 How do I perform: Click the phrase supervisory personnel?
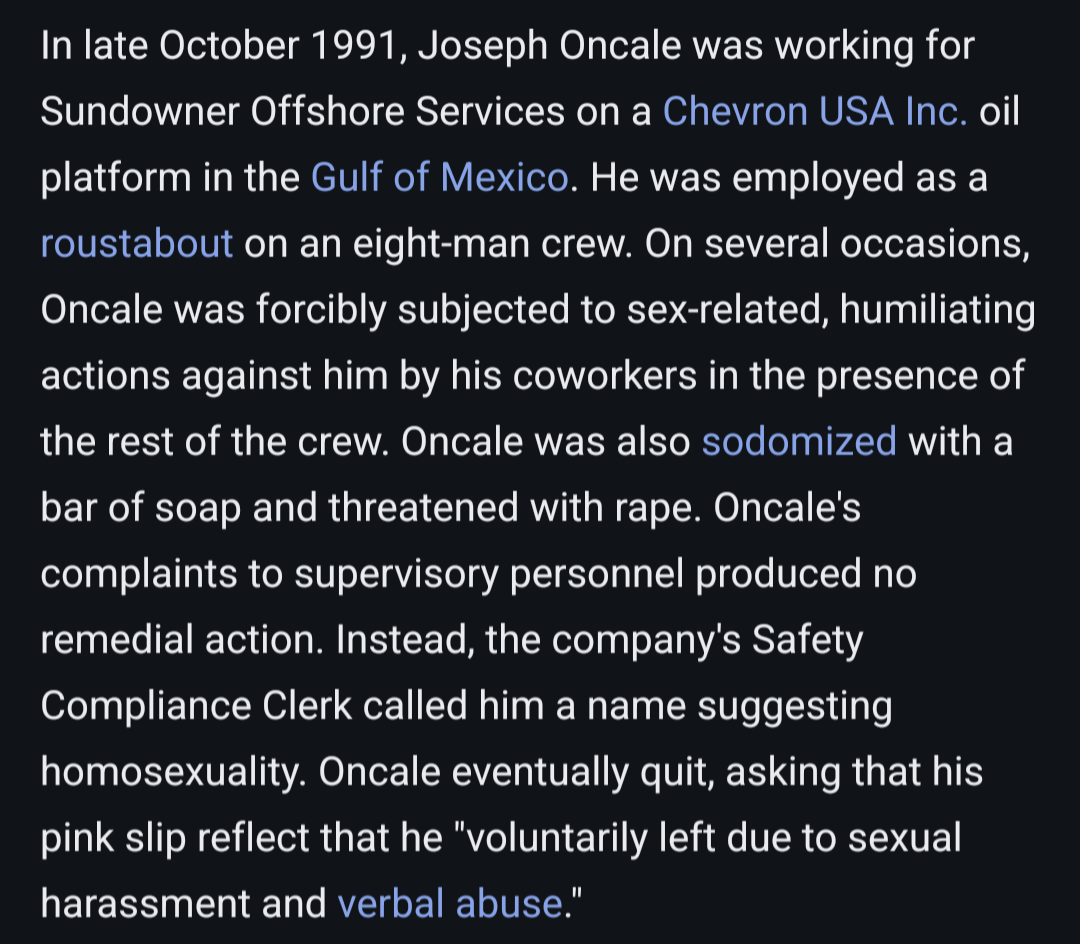pyautogui.click(x=489, y=576)
